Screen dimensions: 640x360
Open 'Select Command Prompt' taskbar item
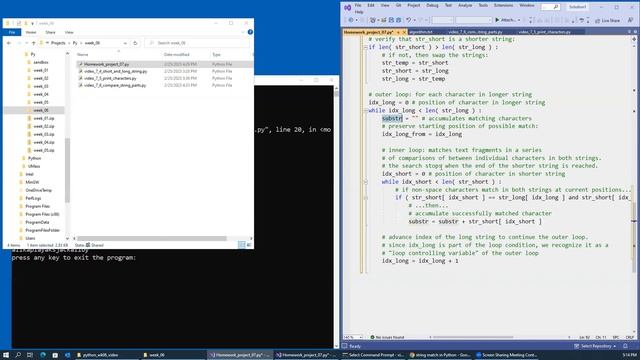pyautogui.click(x=372, y=355)
